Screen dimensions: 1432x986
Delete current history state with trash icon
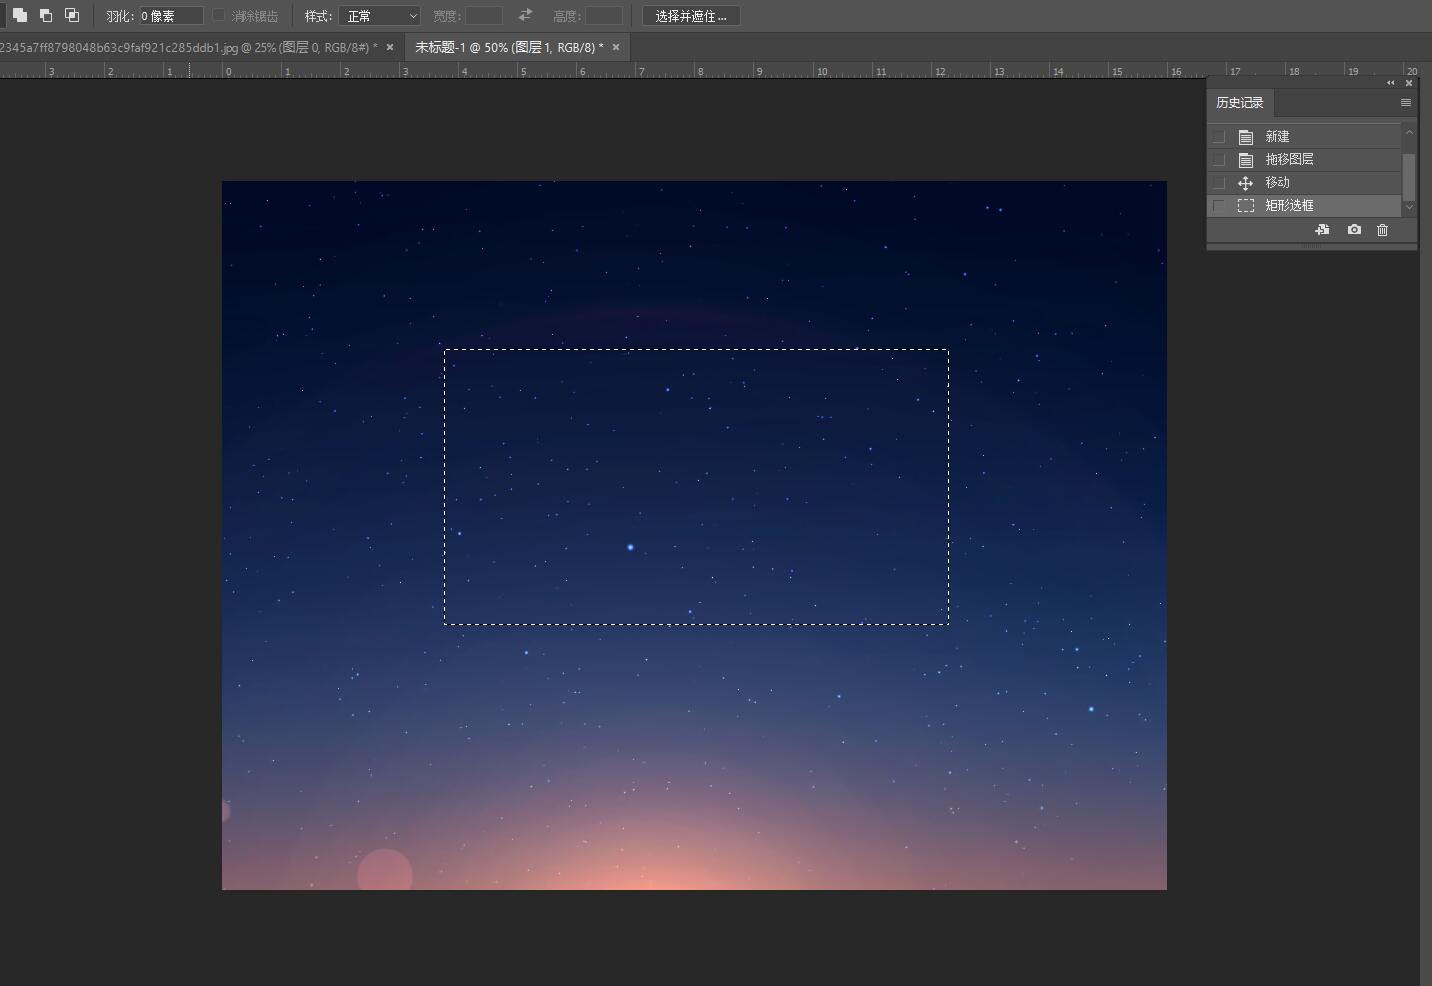(1382, 230)
